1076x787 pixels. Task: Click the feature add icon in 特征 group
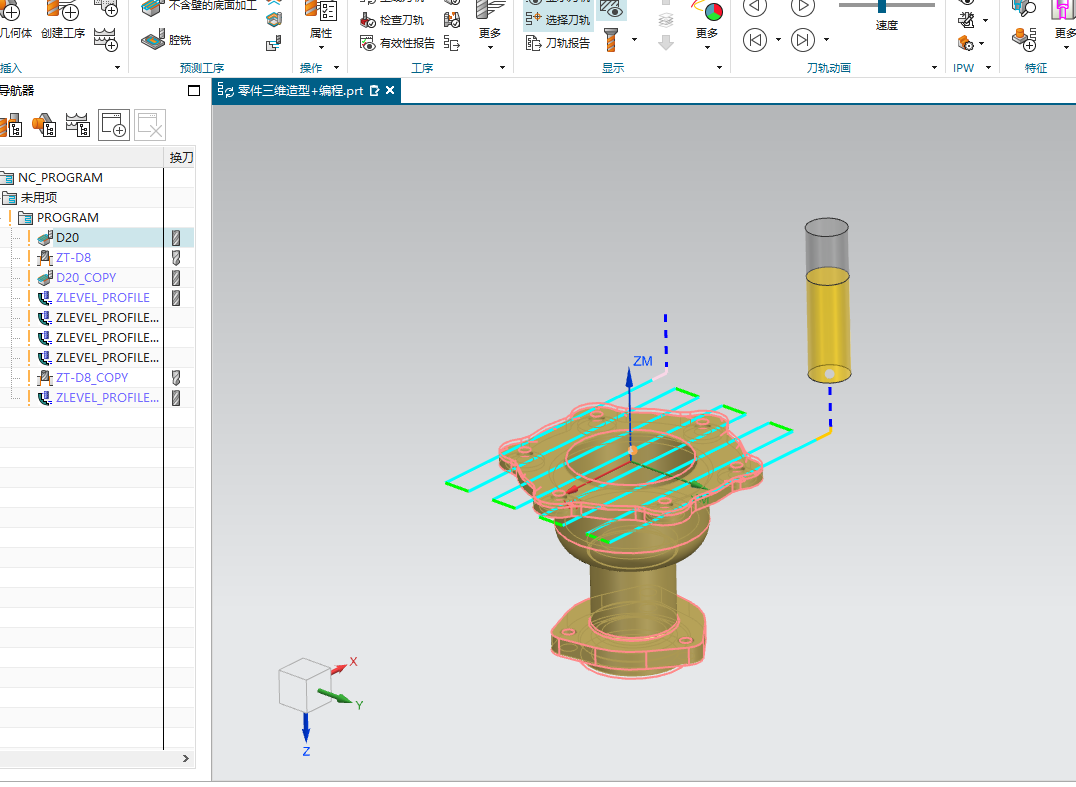[1025, 40]
